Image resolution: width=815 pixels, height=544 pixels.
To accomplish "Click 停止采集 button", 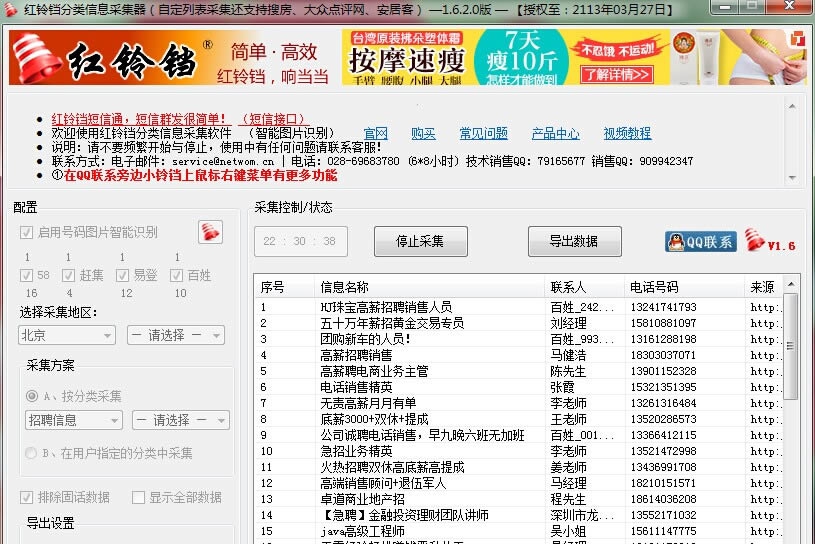I will coord(420,242).
